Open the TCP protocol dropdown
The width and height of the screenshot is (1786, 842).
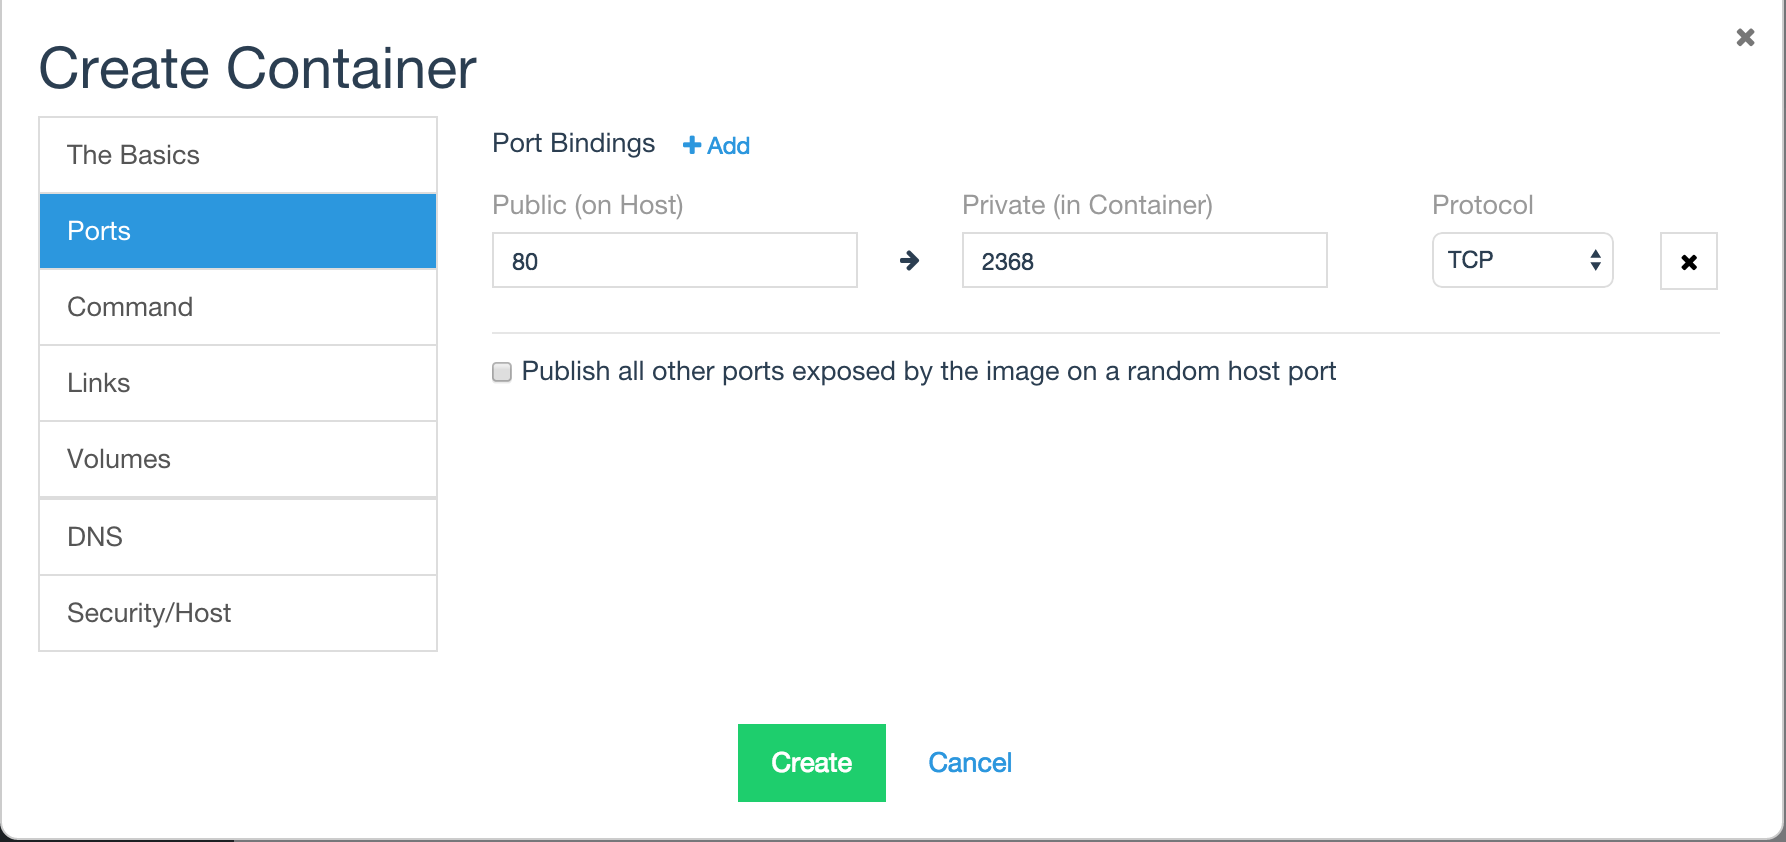1522,260
